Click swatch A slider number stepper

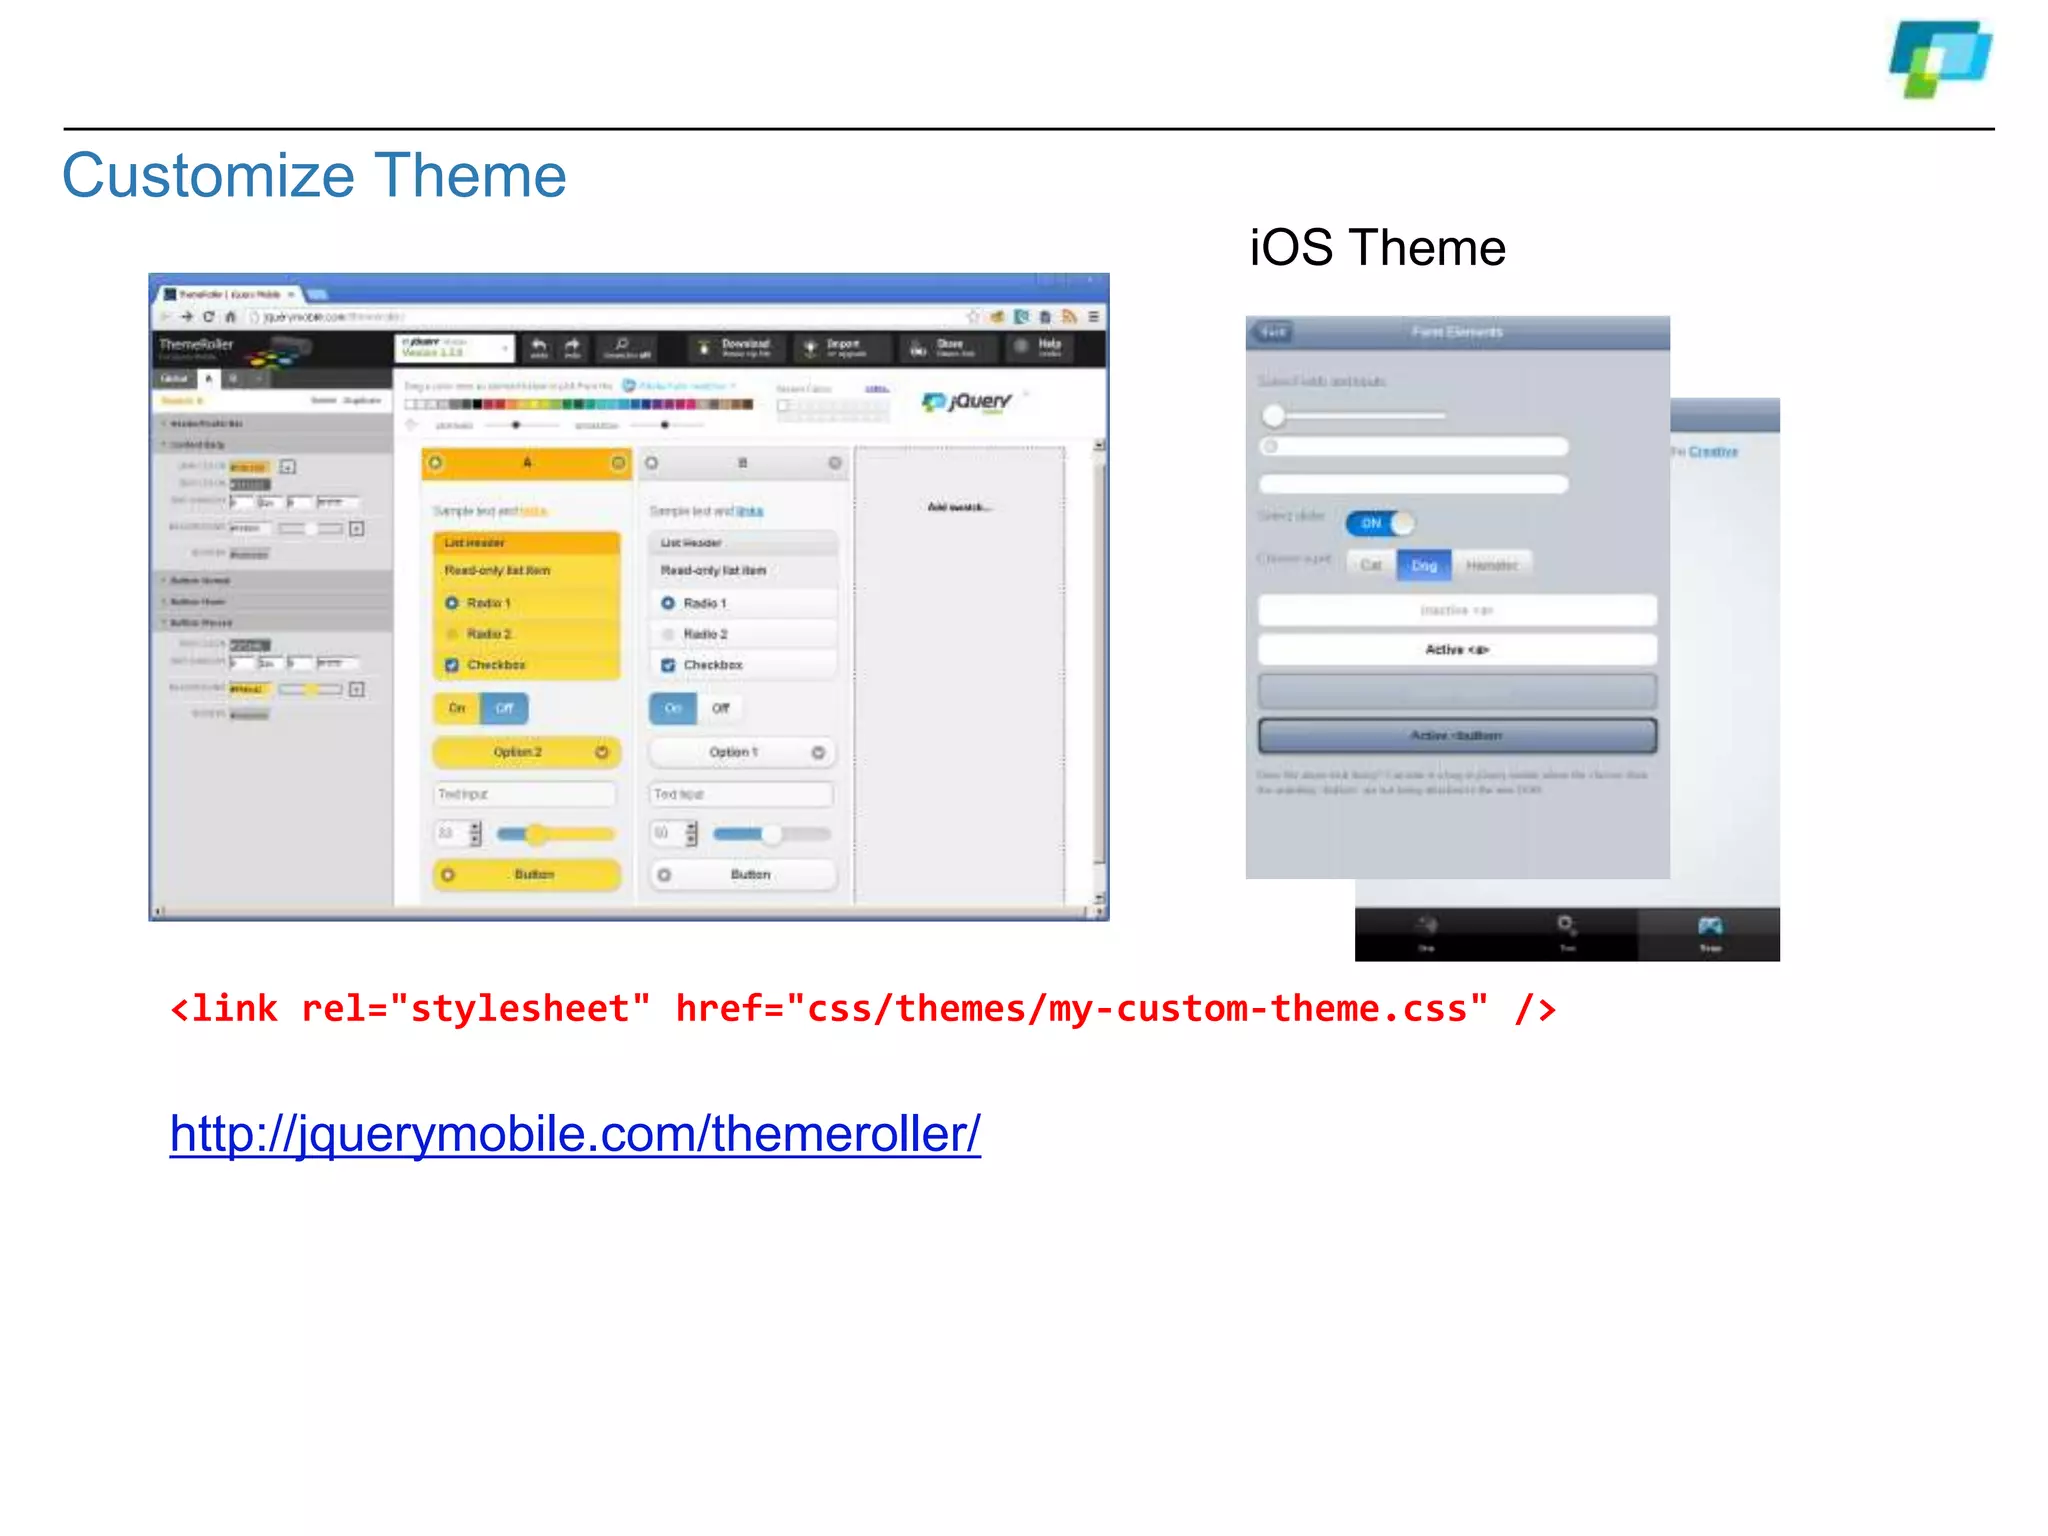476,833
